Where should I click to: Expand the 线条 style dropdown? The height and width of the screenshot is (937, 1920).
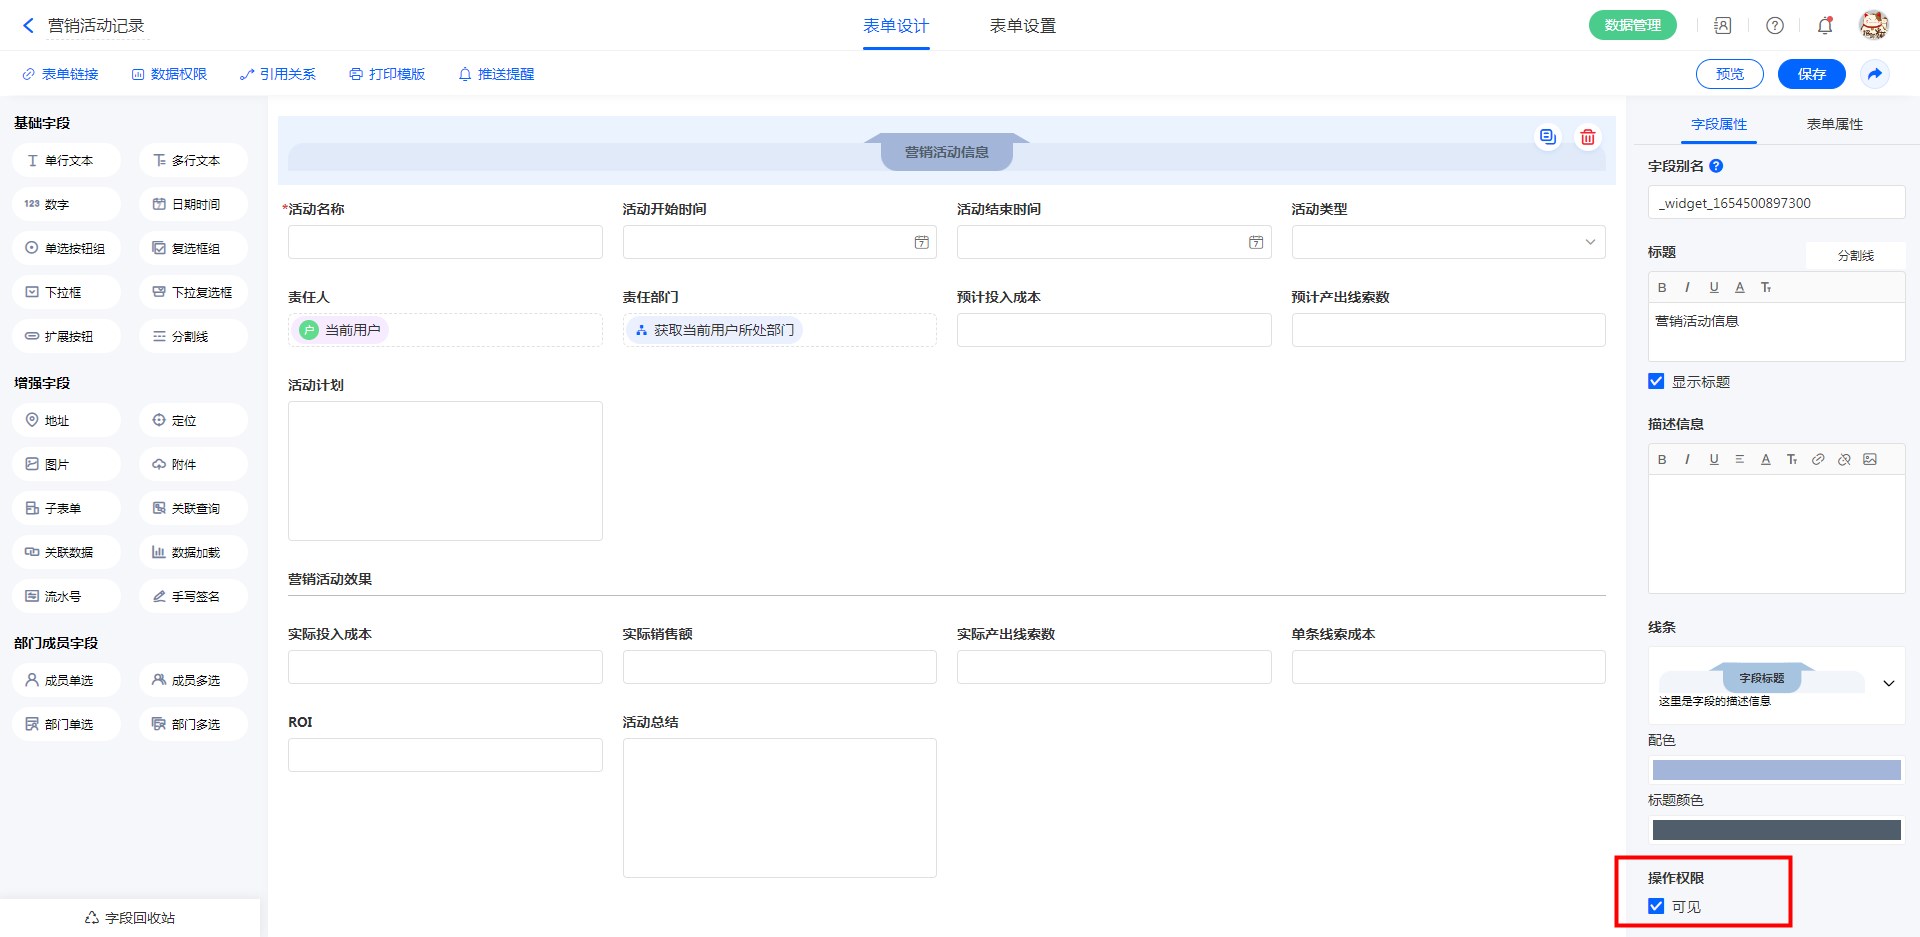point(1888,684)
